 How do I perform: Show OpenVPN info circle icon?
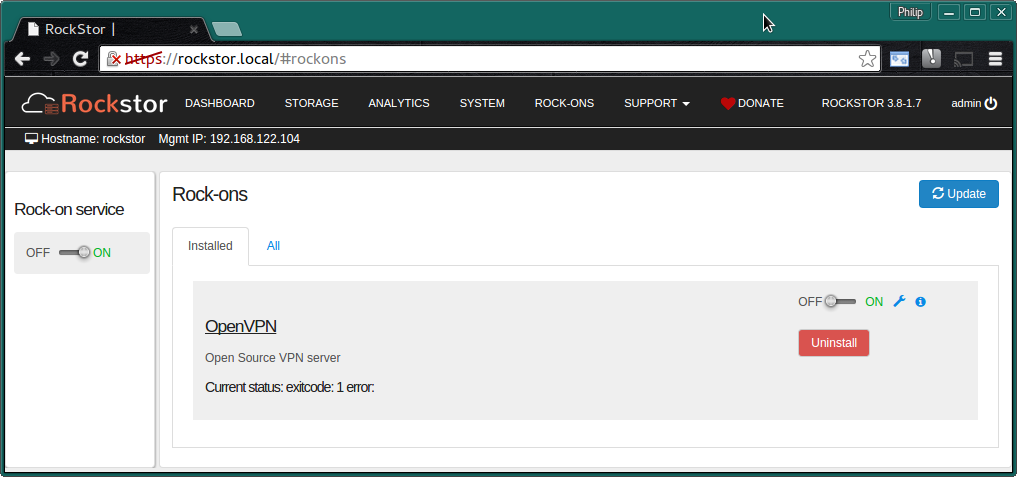[920, 302]
